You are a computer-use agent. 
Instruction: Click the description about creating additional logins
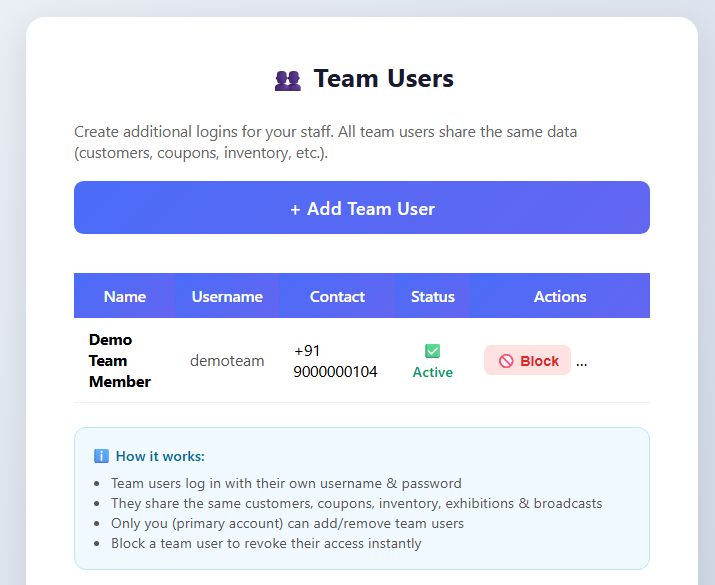pyautogui.click(x=326, y=142)
